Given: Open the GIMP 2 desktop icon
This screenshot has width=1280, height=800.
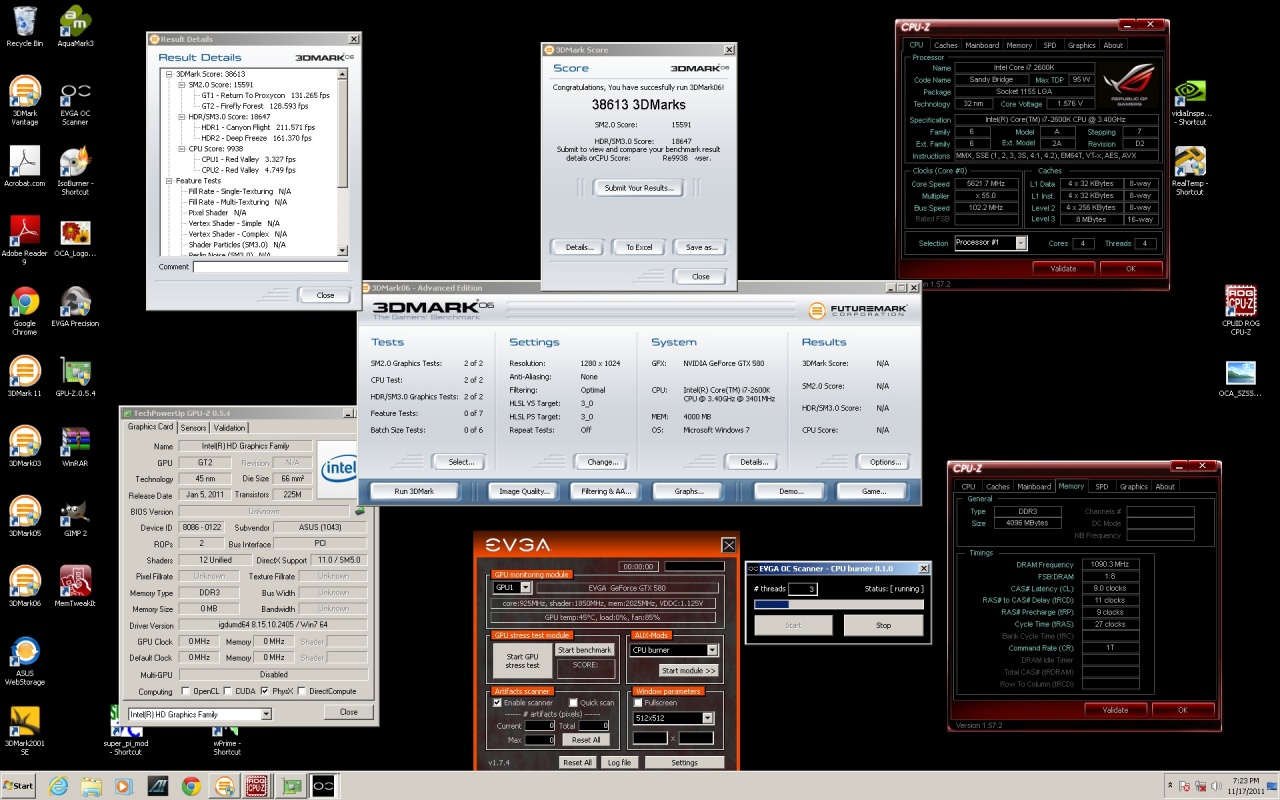Looking at the screenshot, I should click(75, 513).
